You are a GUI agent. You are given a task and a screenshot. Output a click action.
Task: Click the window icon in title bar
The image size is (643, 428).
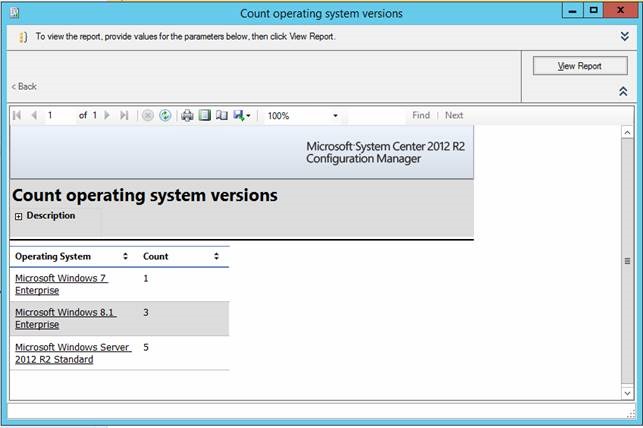click(x=14, y=13)
